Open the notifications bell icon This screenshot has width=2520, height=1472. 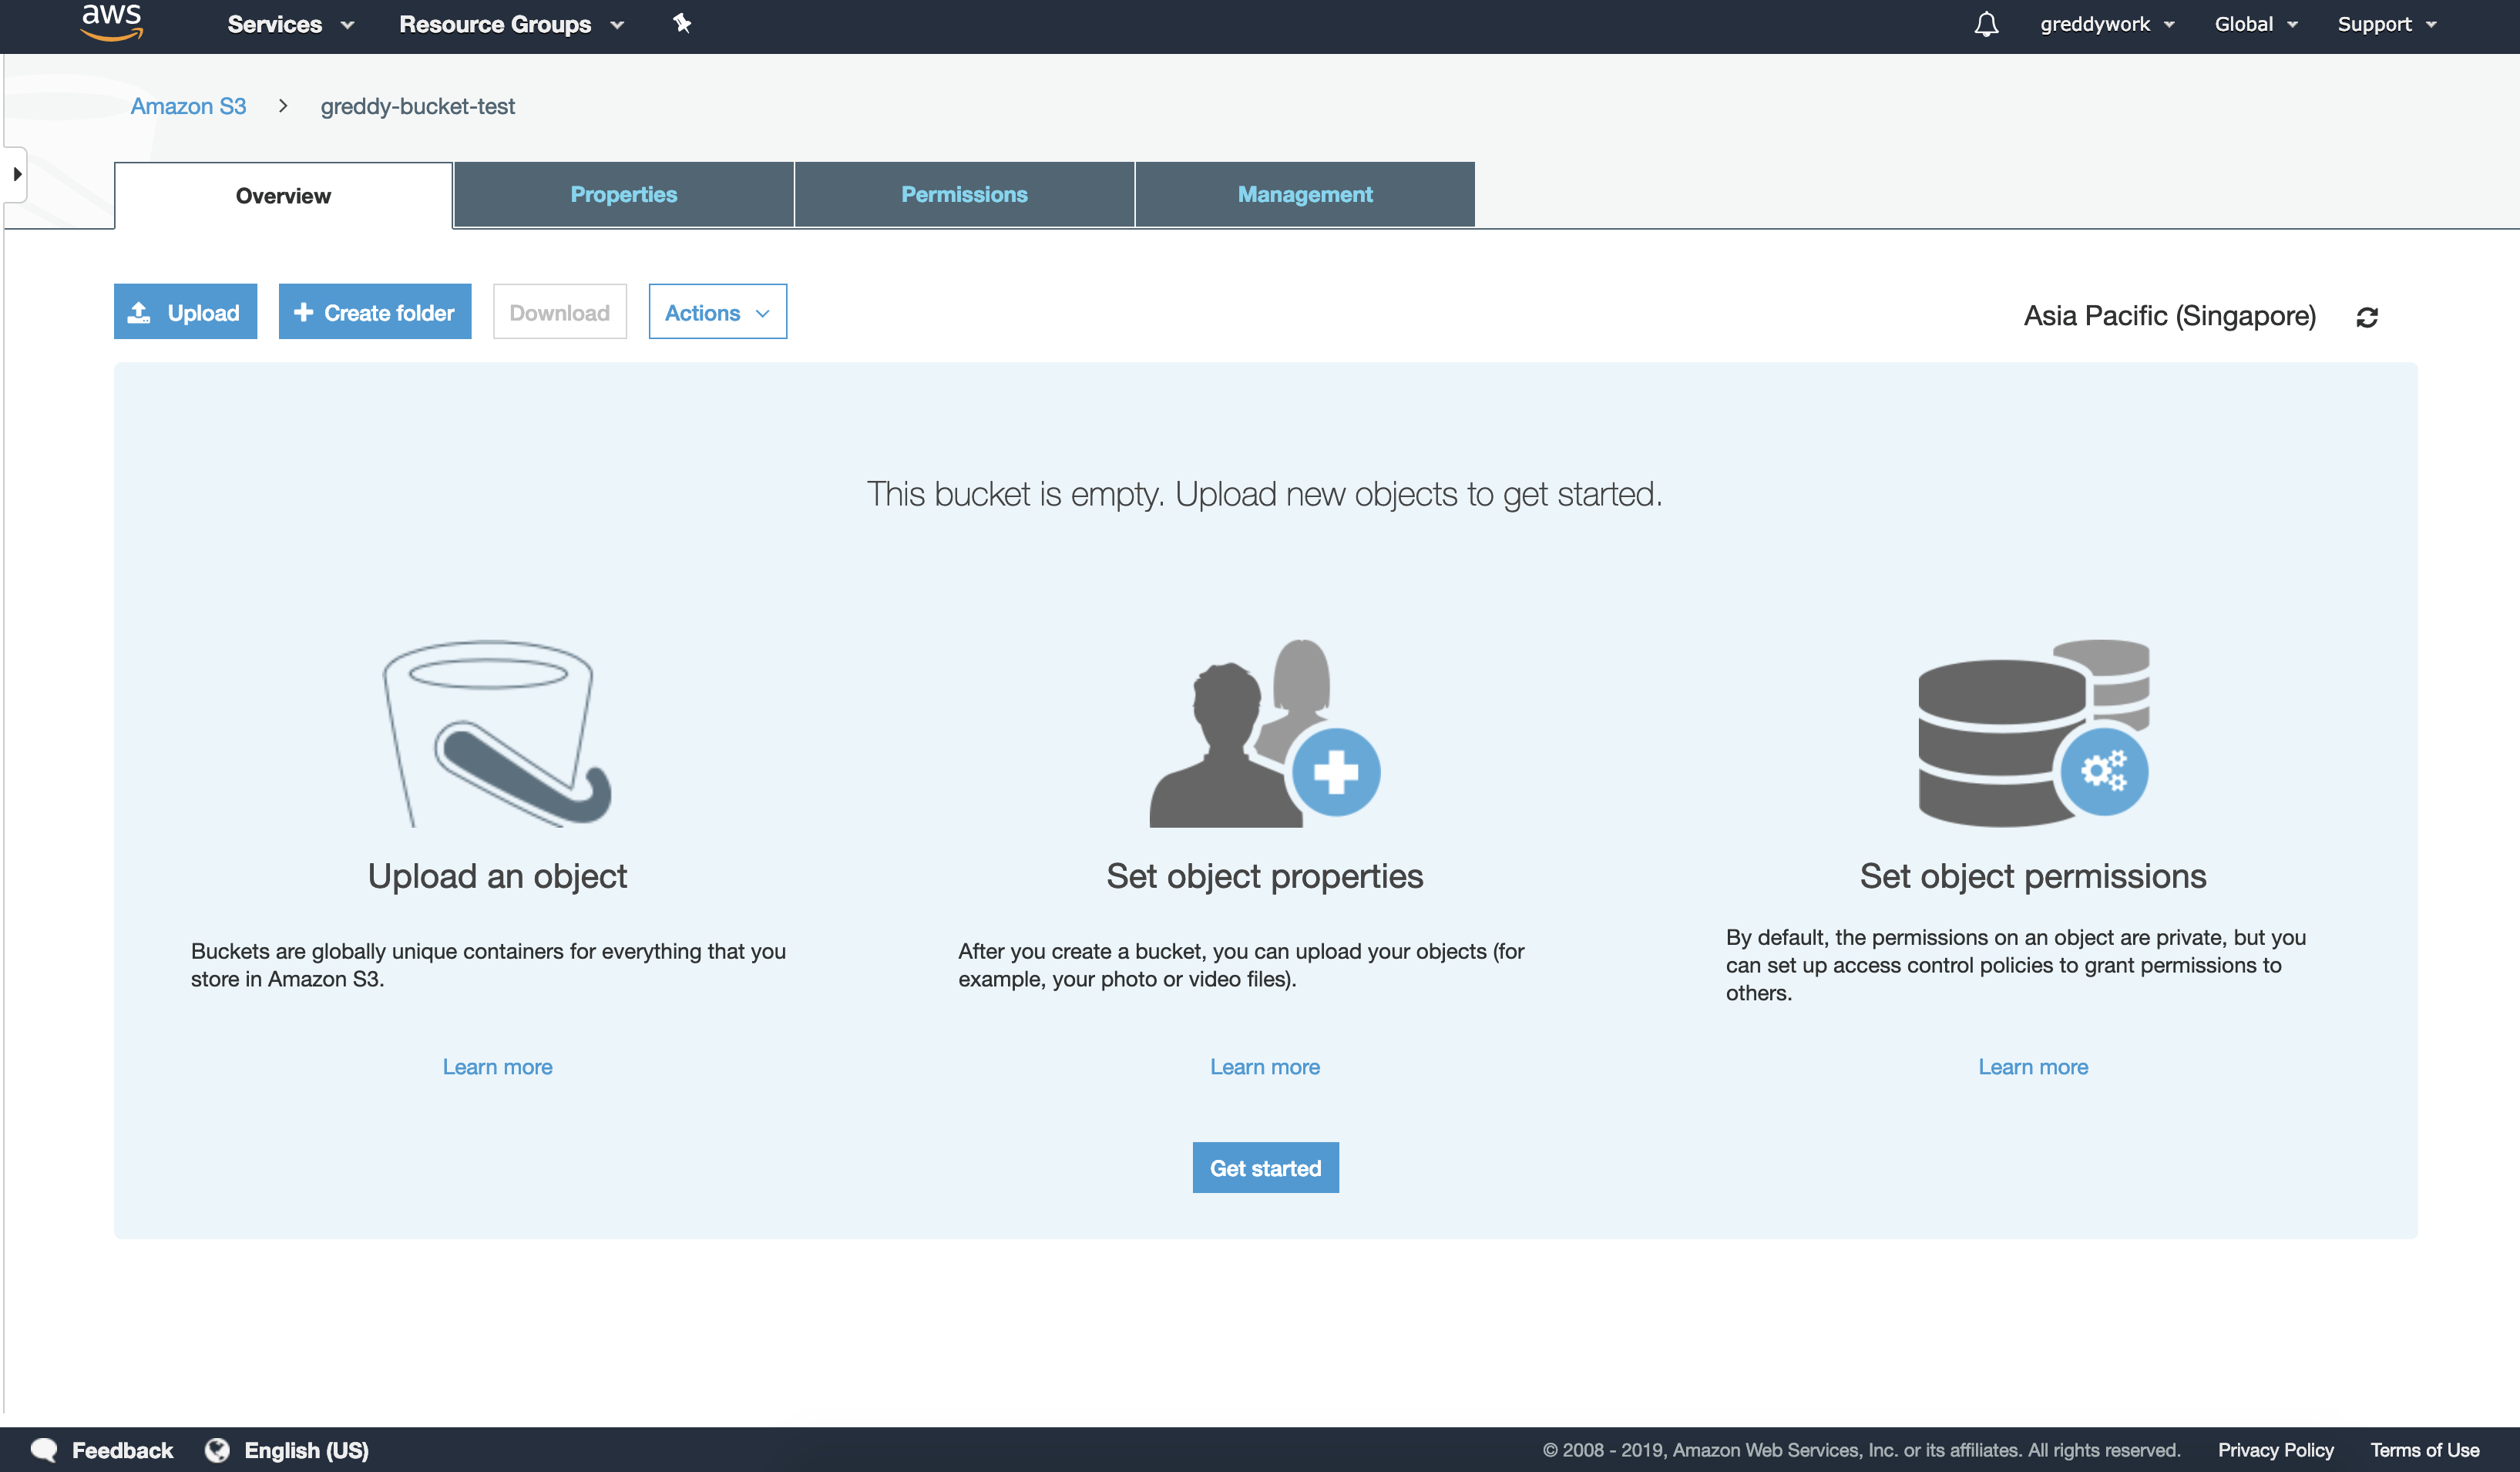(x=1986, y=24)
